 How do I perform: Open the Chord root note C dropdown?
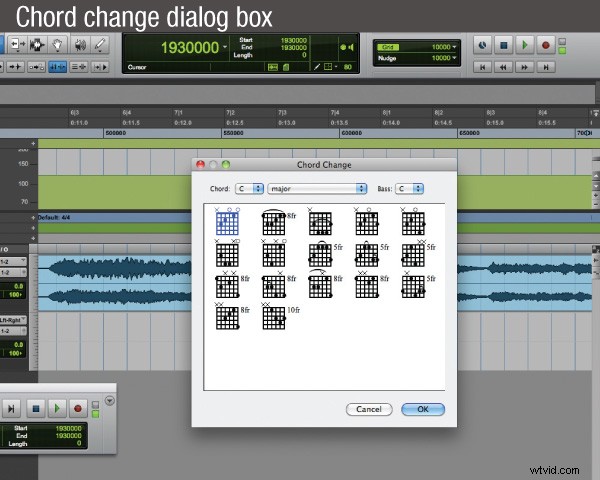[249, 189]
